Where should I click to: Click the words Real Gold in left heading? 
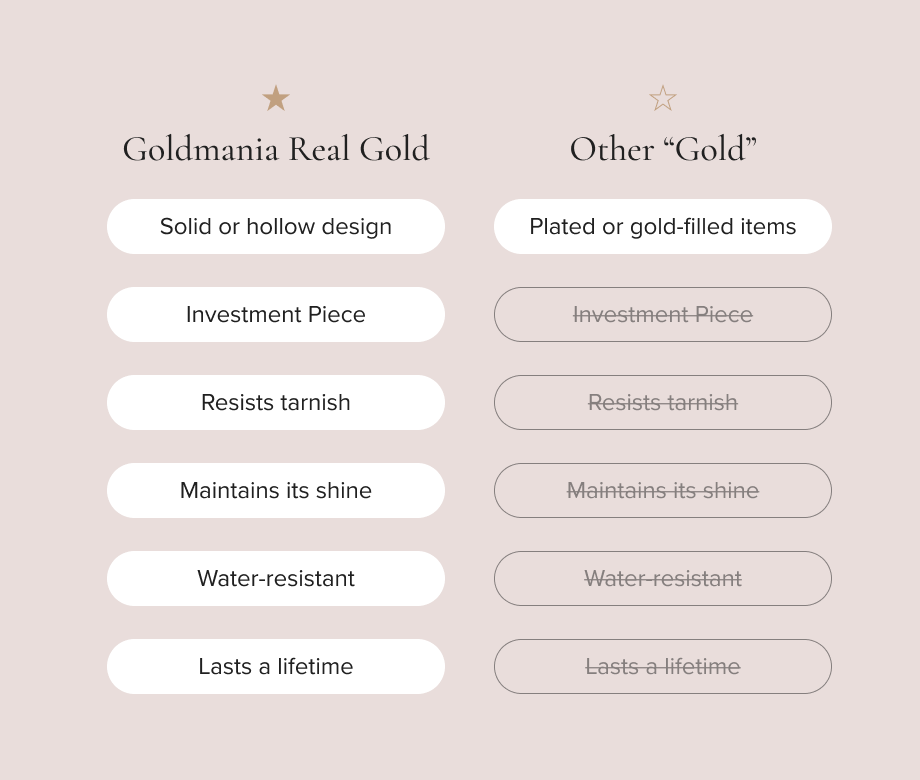(x=359, y=149)
